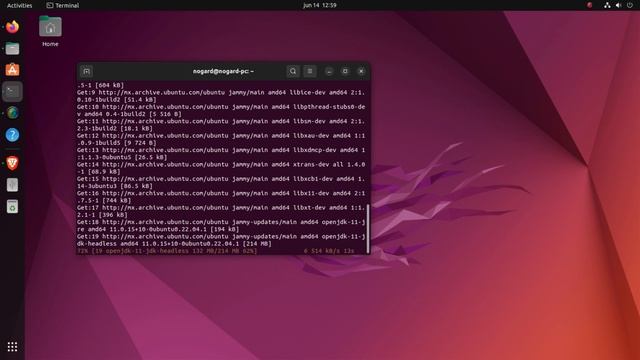Open the Trash icon in the dock

click(x=12, y=207)
